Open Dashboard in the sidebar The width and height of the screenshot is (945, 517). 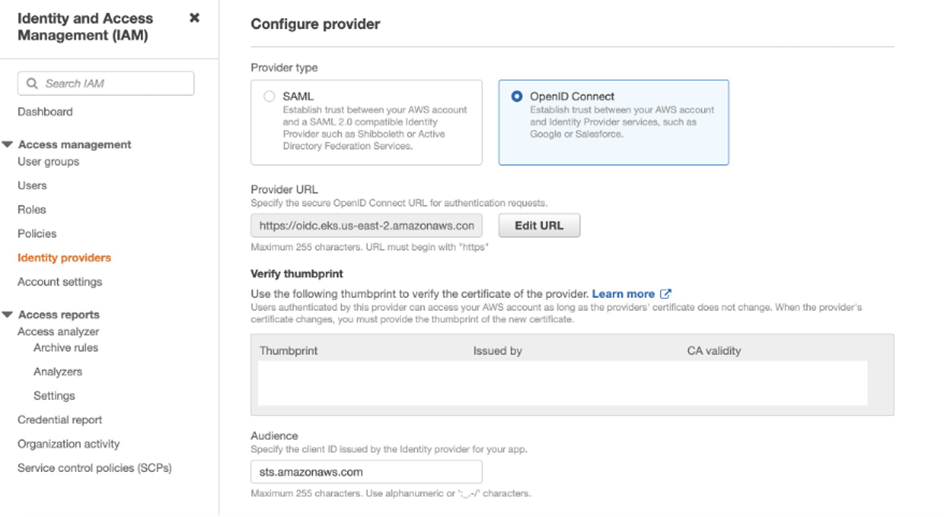45,111
